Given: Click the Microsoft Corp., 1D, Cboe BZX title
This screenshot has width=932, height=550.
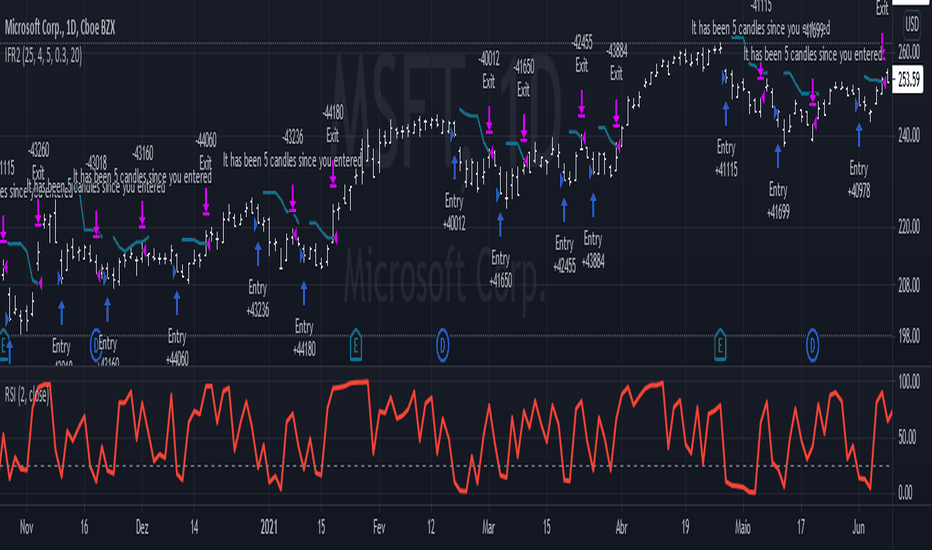Looking at the screenshot, I should tap(60, 27).
